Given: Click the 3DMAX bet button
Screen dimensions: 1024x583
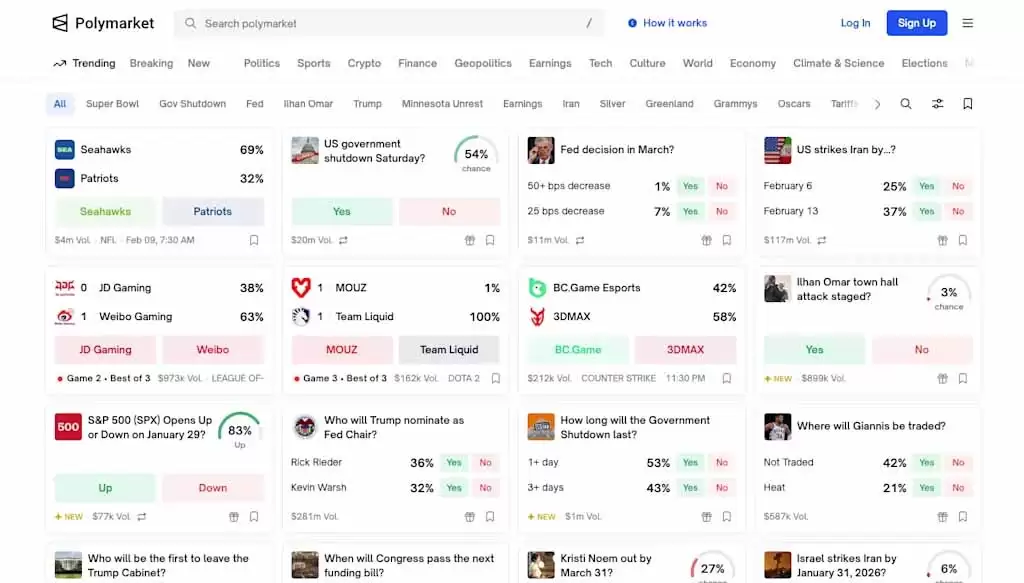Looking at the screenshot, I should pyautogui.click(x=685, y=350).
